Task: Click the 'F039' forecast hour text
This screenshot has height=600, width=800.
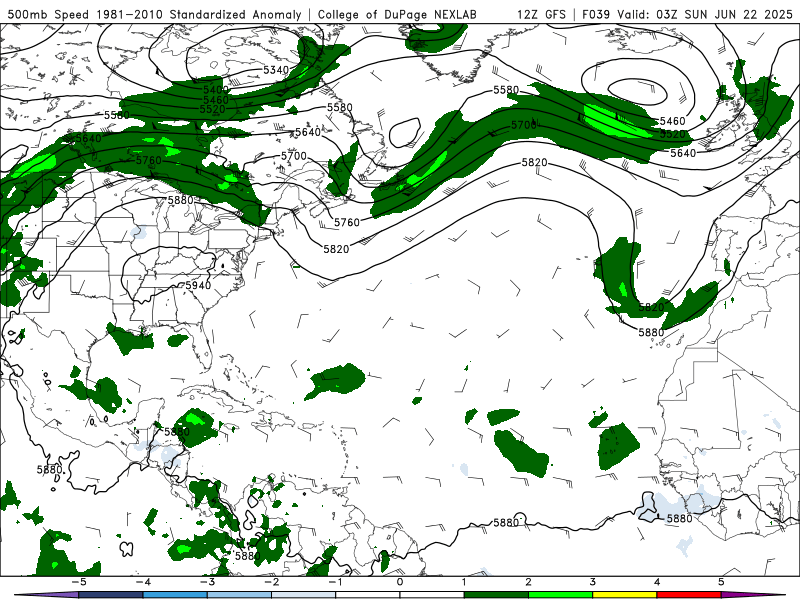Action: point(595,14)
